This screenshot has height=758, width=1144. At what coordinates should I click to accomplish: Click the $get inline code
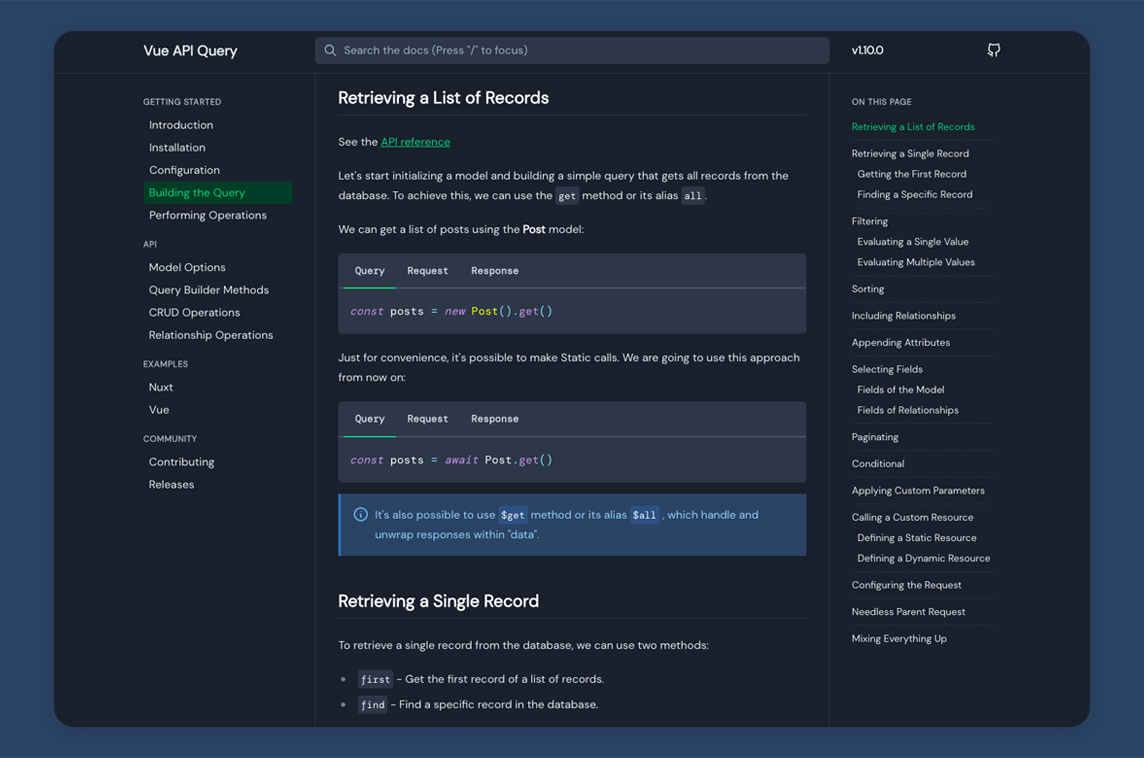512,515
